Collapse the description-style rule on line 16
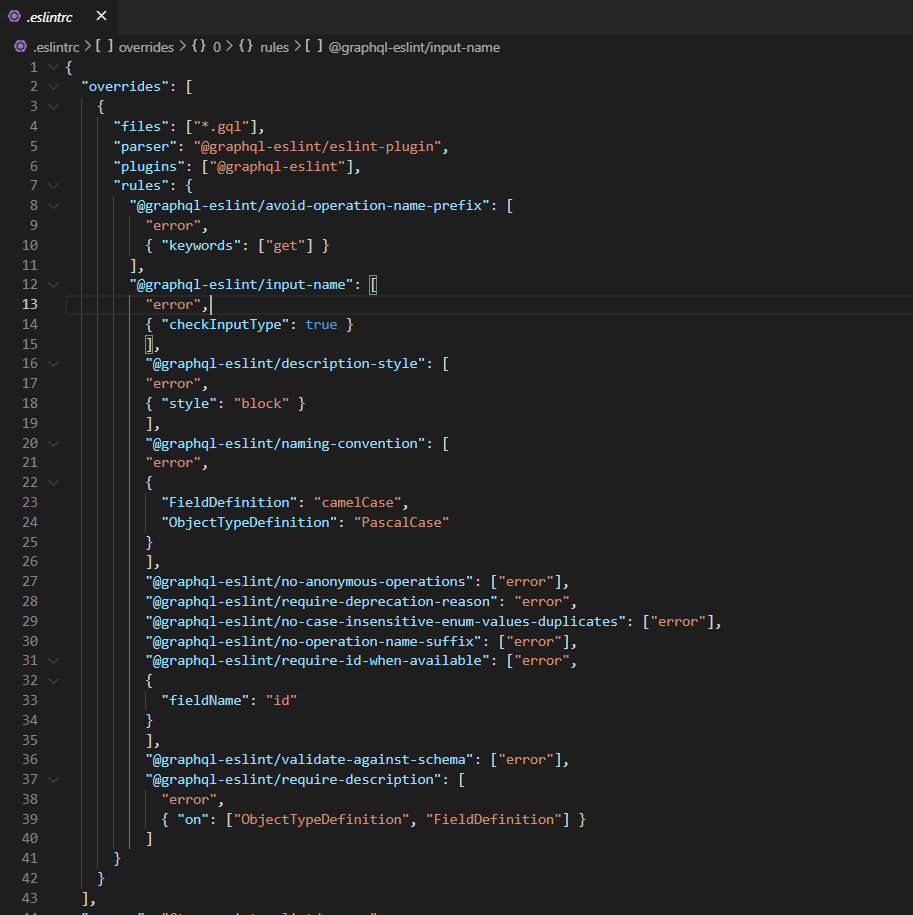Screen dimensions: 913x915 point(53,364)
